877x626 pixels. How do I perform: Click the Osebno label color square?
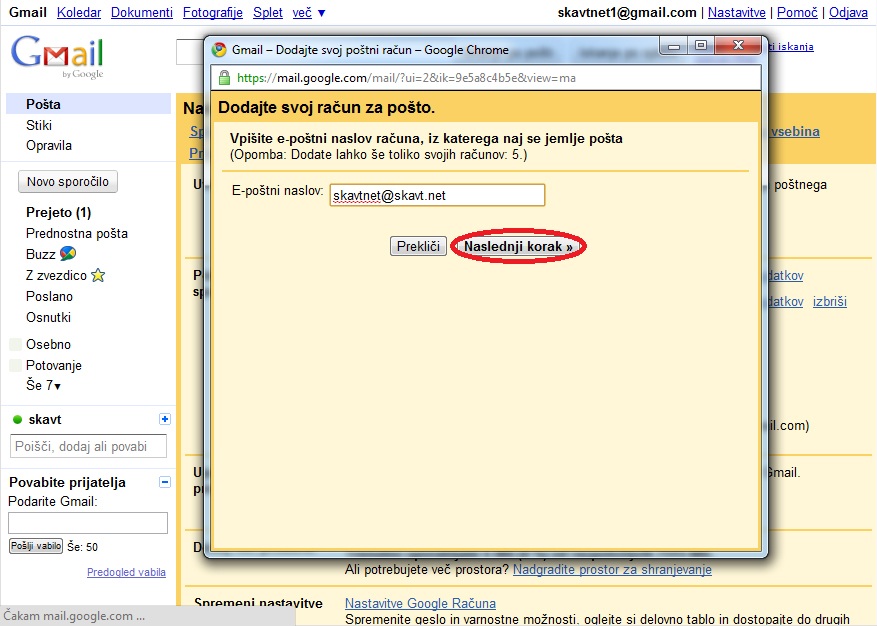click(x=16, y=344)
